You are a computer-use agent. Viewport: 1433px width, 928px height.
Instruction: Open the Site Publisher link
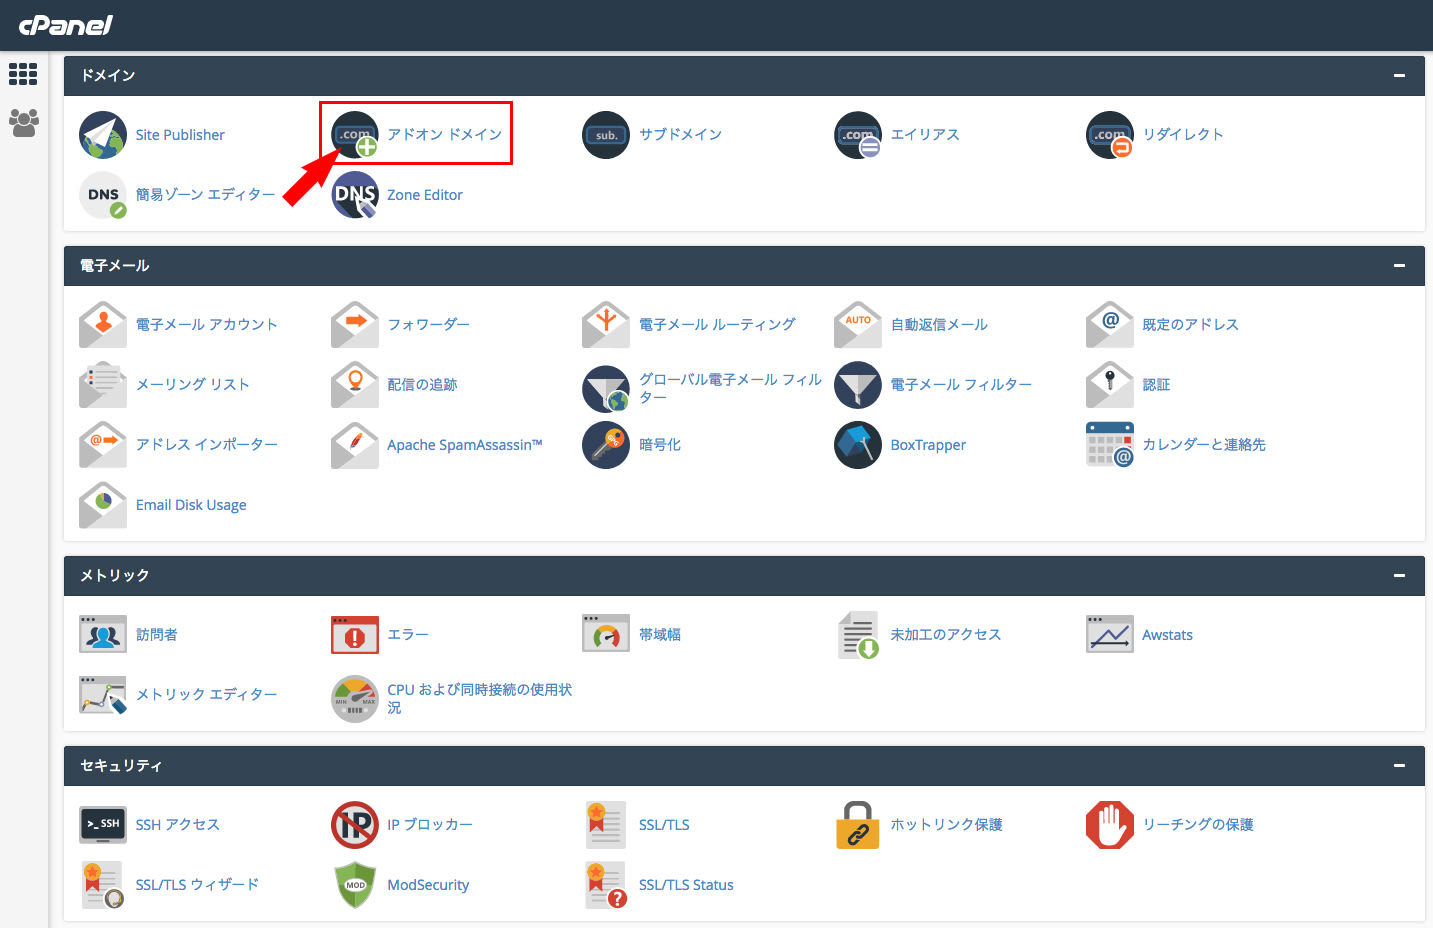pos(180,135)
